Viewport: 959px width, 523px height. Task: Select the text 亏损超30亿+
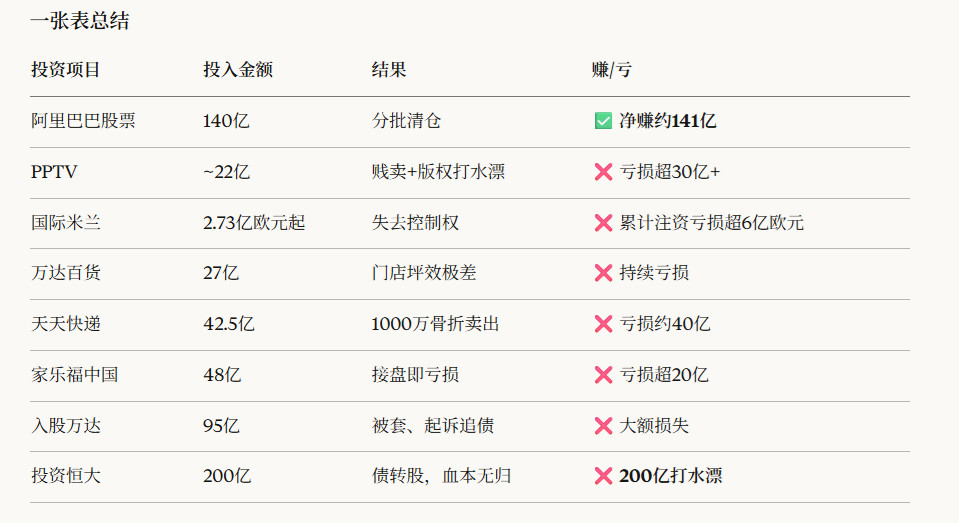(670, 172)
